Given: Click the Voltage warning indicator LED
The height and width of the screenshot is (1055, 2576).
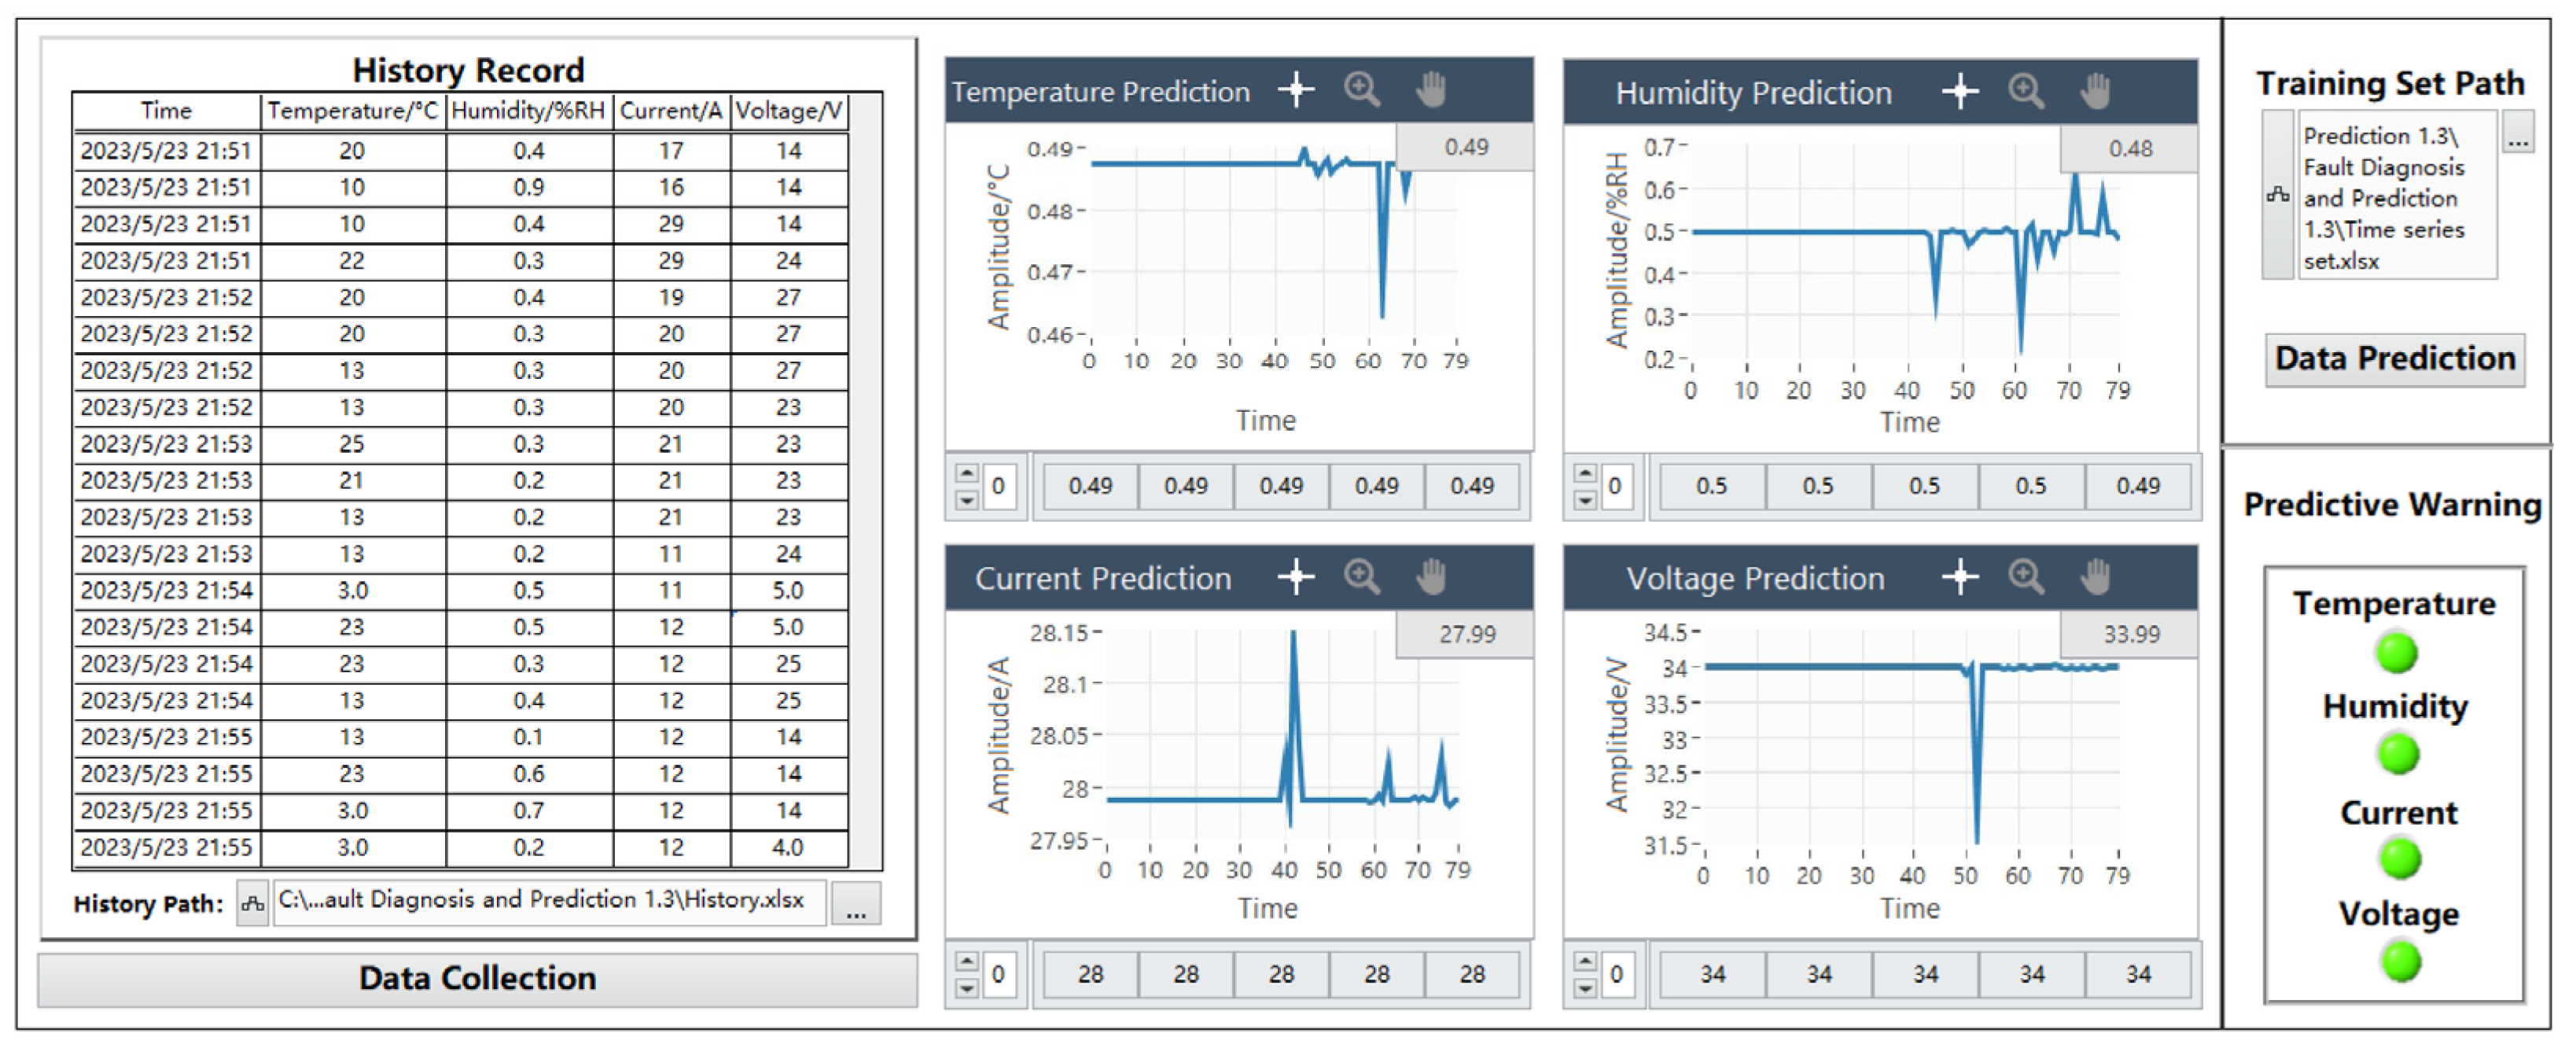Looking at the screenshot, I should 2400,962.
